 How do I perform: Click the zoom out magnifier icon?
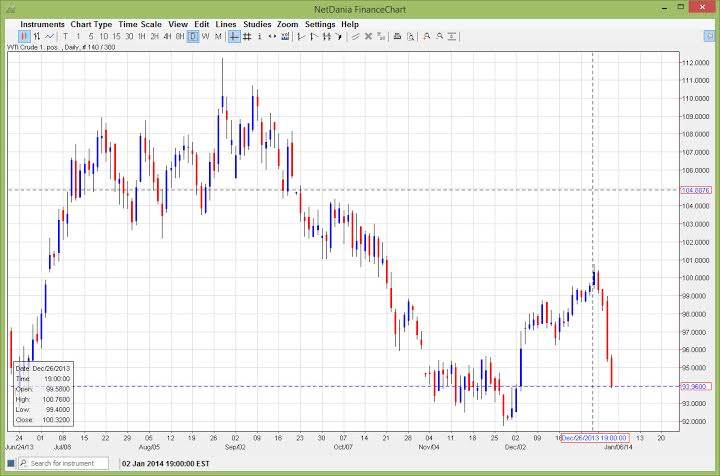tap(440, 36)
